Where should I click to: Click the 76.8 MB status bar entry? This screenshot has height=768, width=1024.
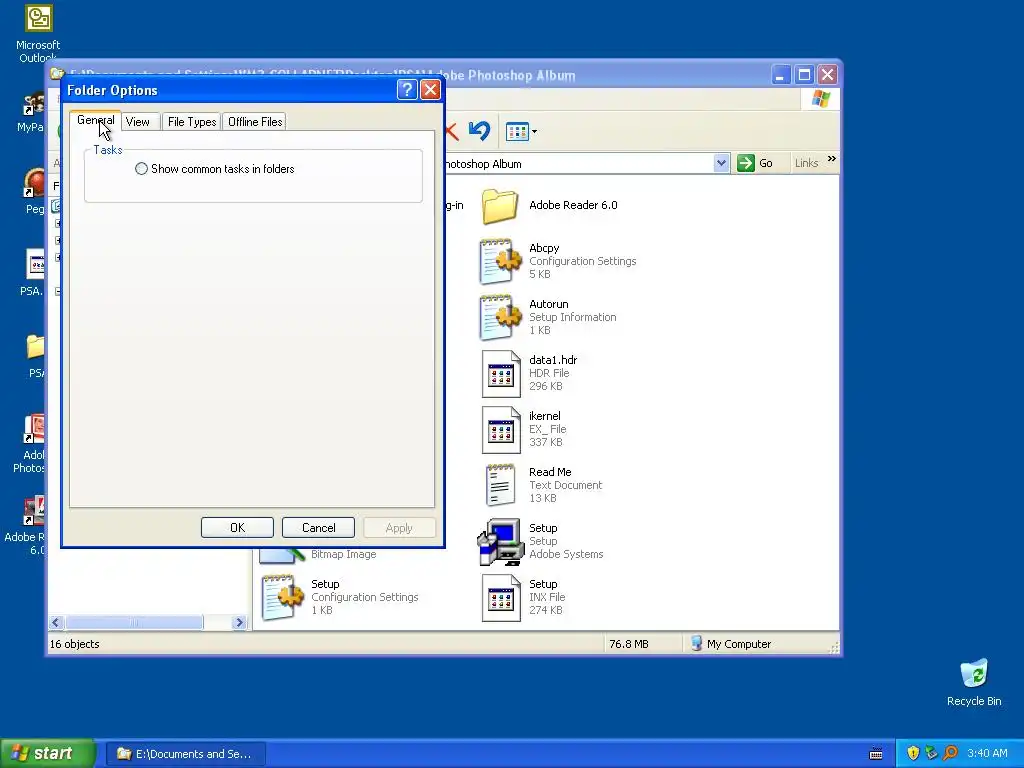628,644
